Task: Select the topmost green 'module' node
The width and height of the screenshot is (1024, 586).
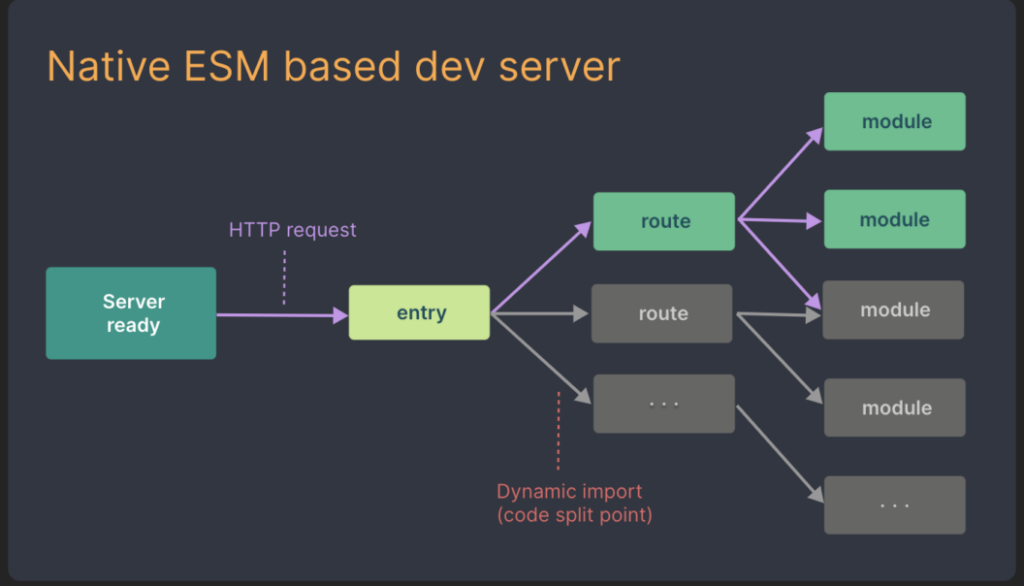Action: pos(893,121)
